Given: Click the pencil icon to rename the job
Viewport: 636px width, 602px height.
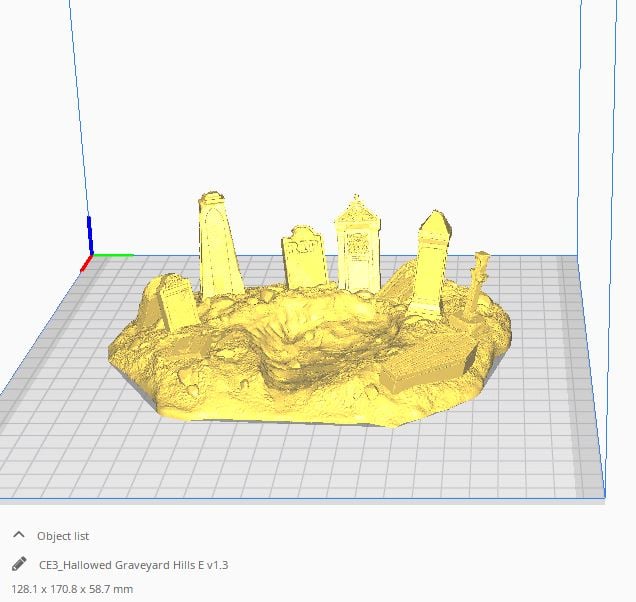Looking at the screenshot, I should [x=19, y=565].
